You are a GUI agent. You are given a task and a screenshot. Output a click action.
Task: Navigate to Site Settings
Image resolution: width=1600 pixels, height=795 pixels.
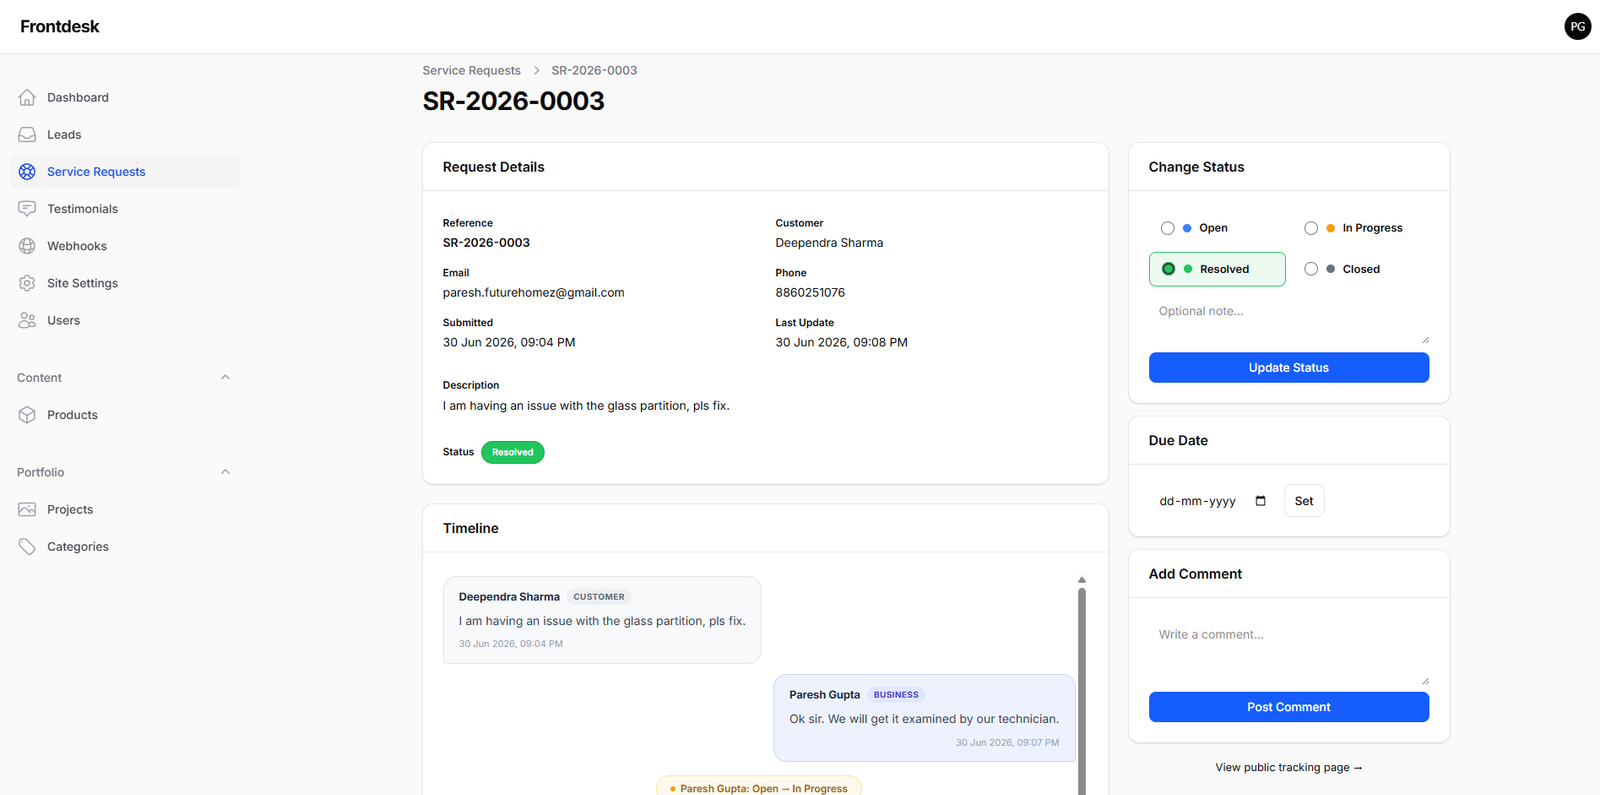tap(125, 283)
